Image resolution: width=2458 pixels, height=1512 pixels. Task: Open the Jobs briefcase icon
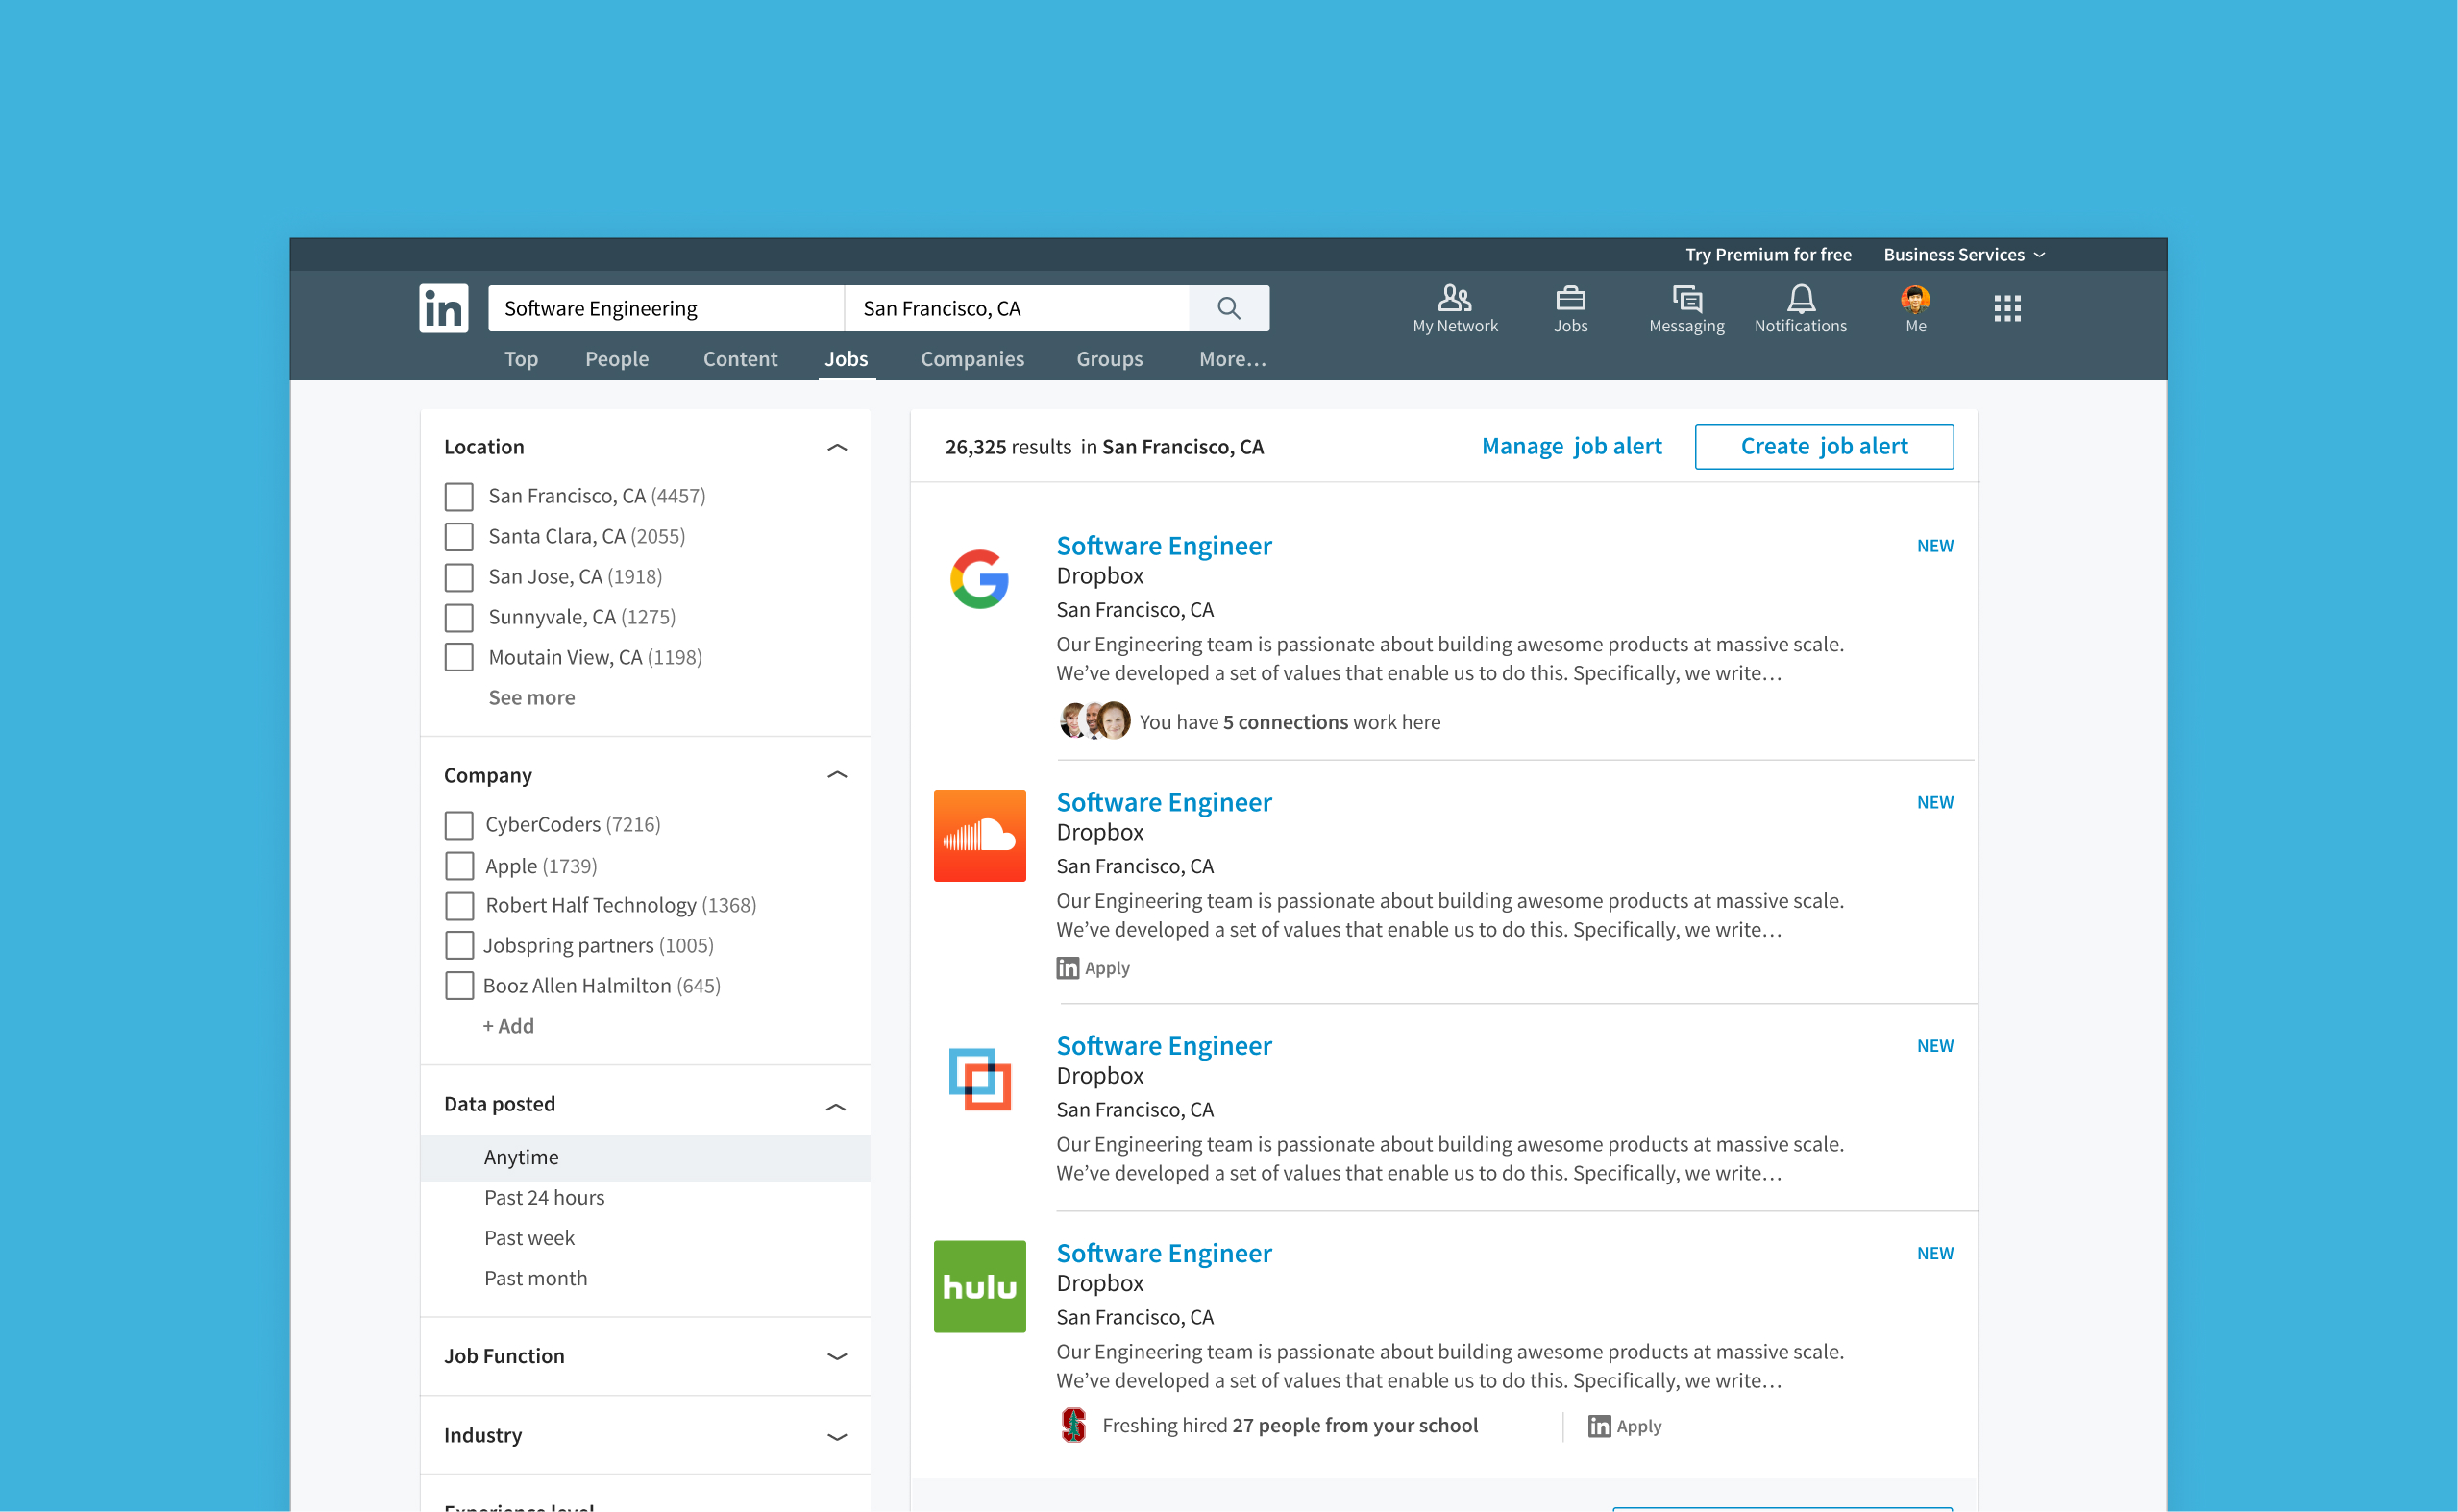tap(1570, 308)
